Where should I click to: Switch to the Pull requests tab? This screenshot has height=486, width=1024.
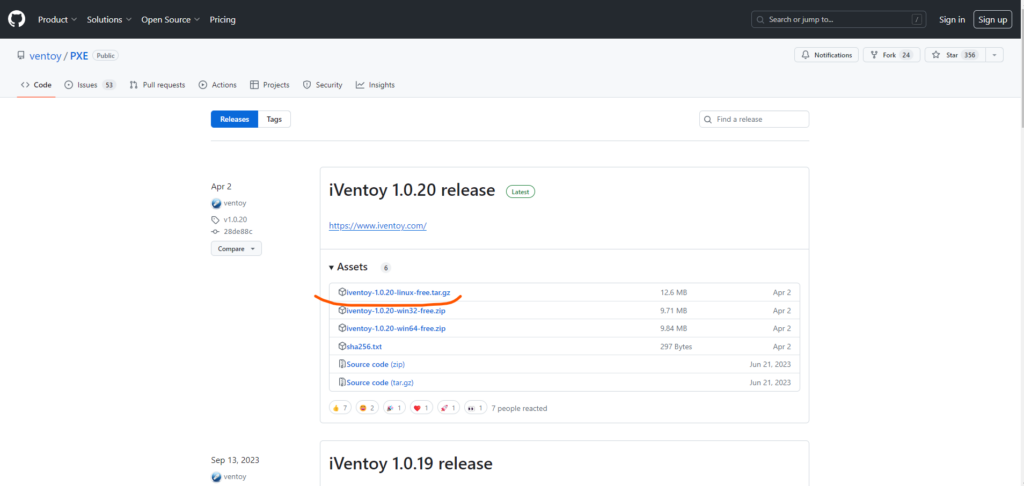pyautogui.click(x=157, y=85)
